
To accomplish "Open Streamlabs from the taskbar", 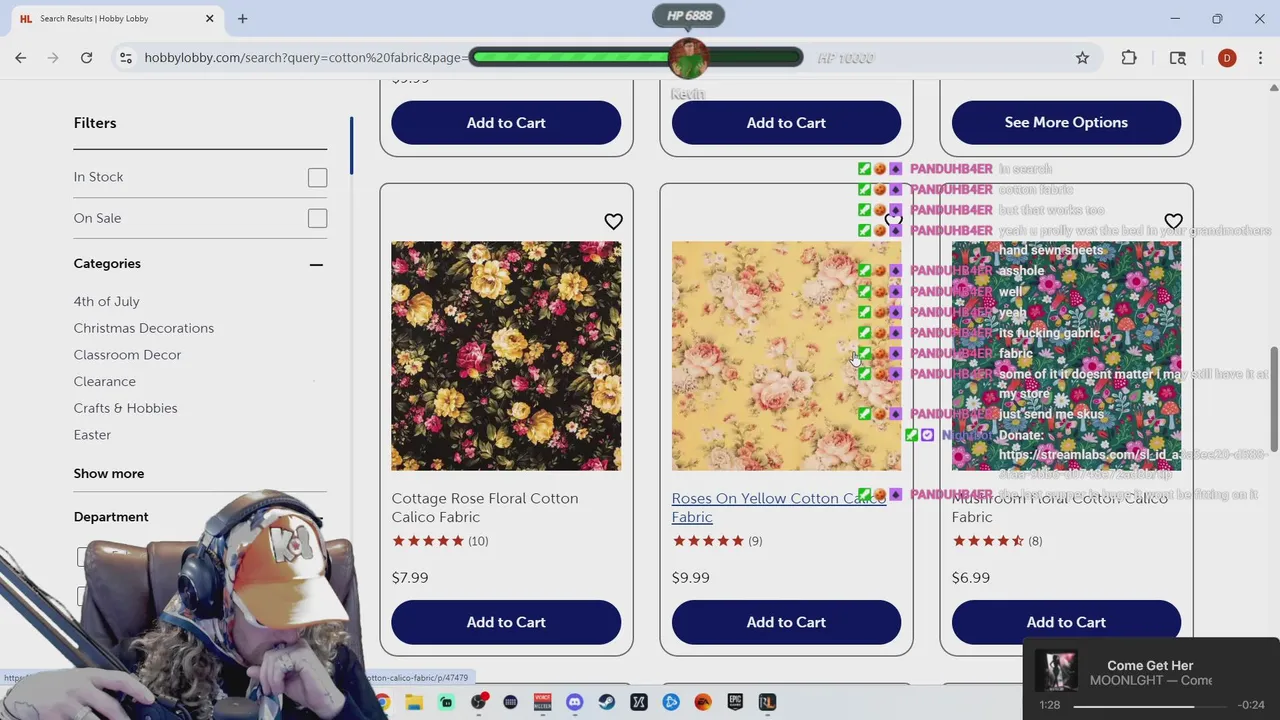I will (446, 702).
